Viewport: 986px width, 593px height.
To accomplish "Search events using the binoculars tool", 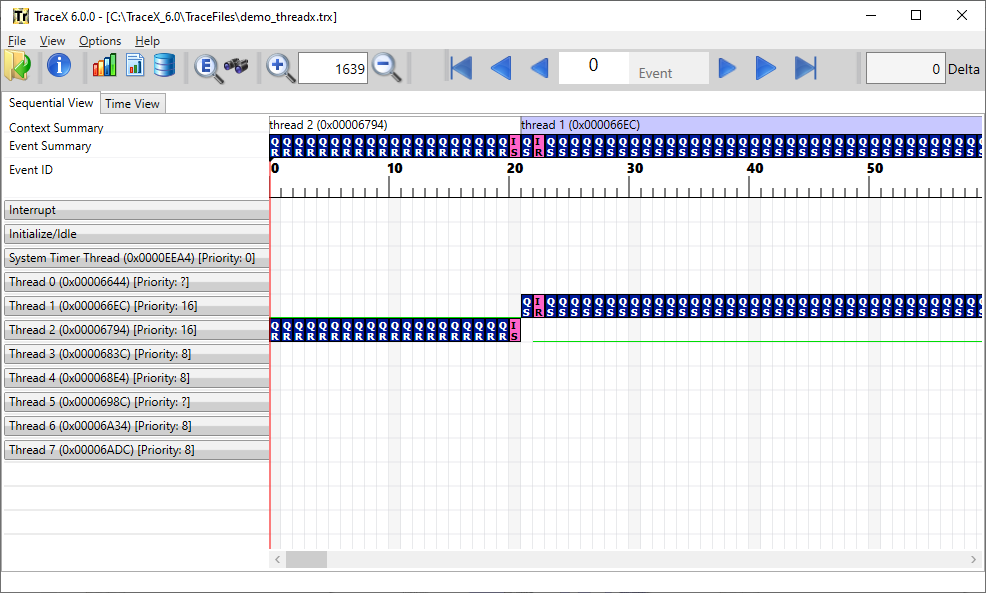I will [x=237, y=68].
